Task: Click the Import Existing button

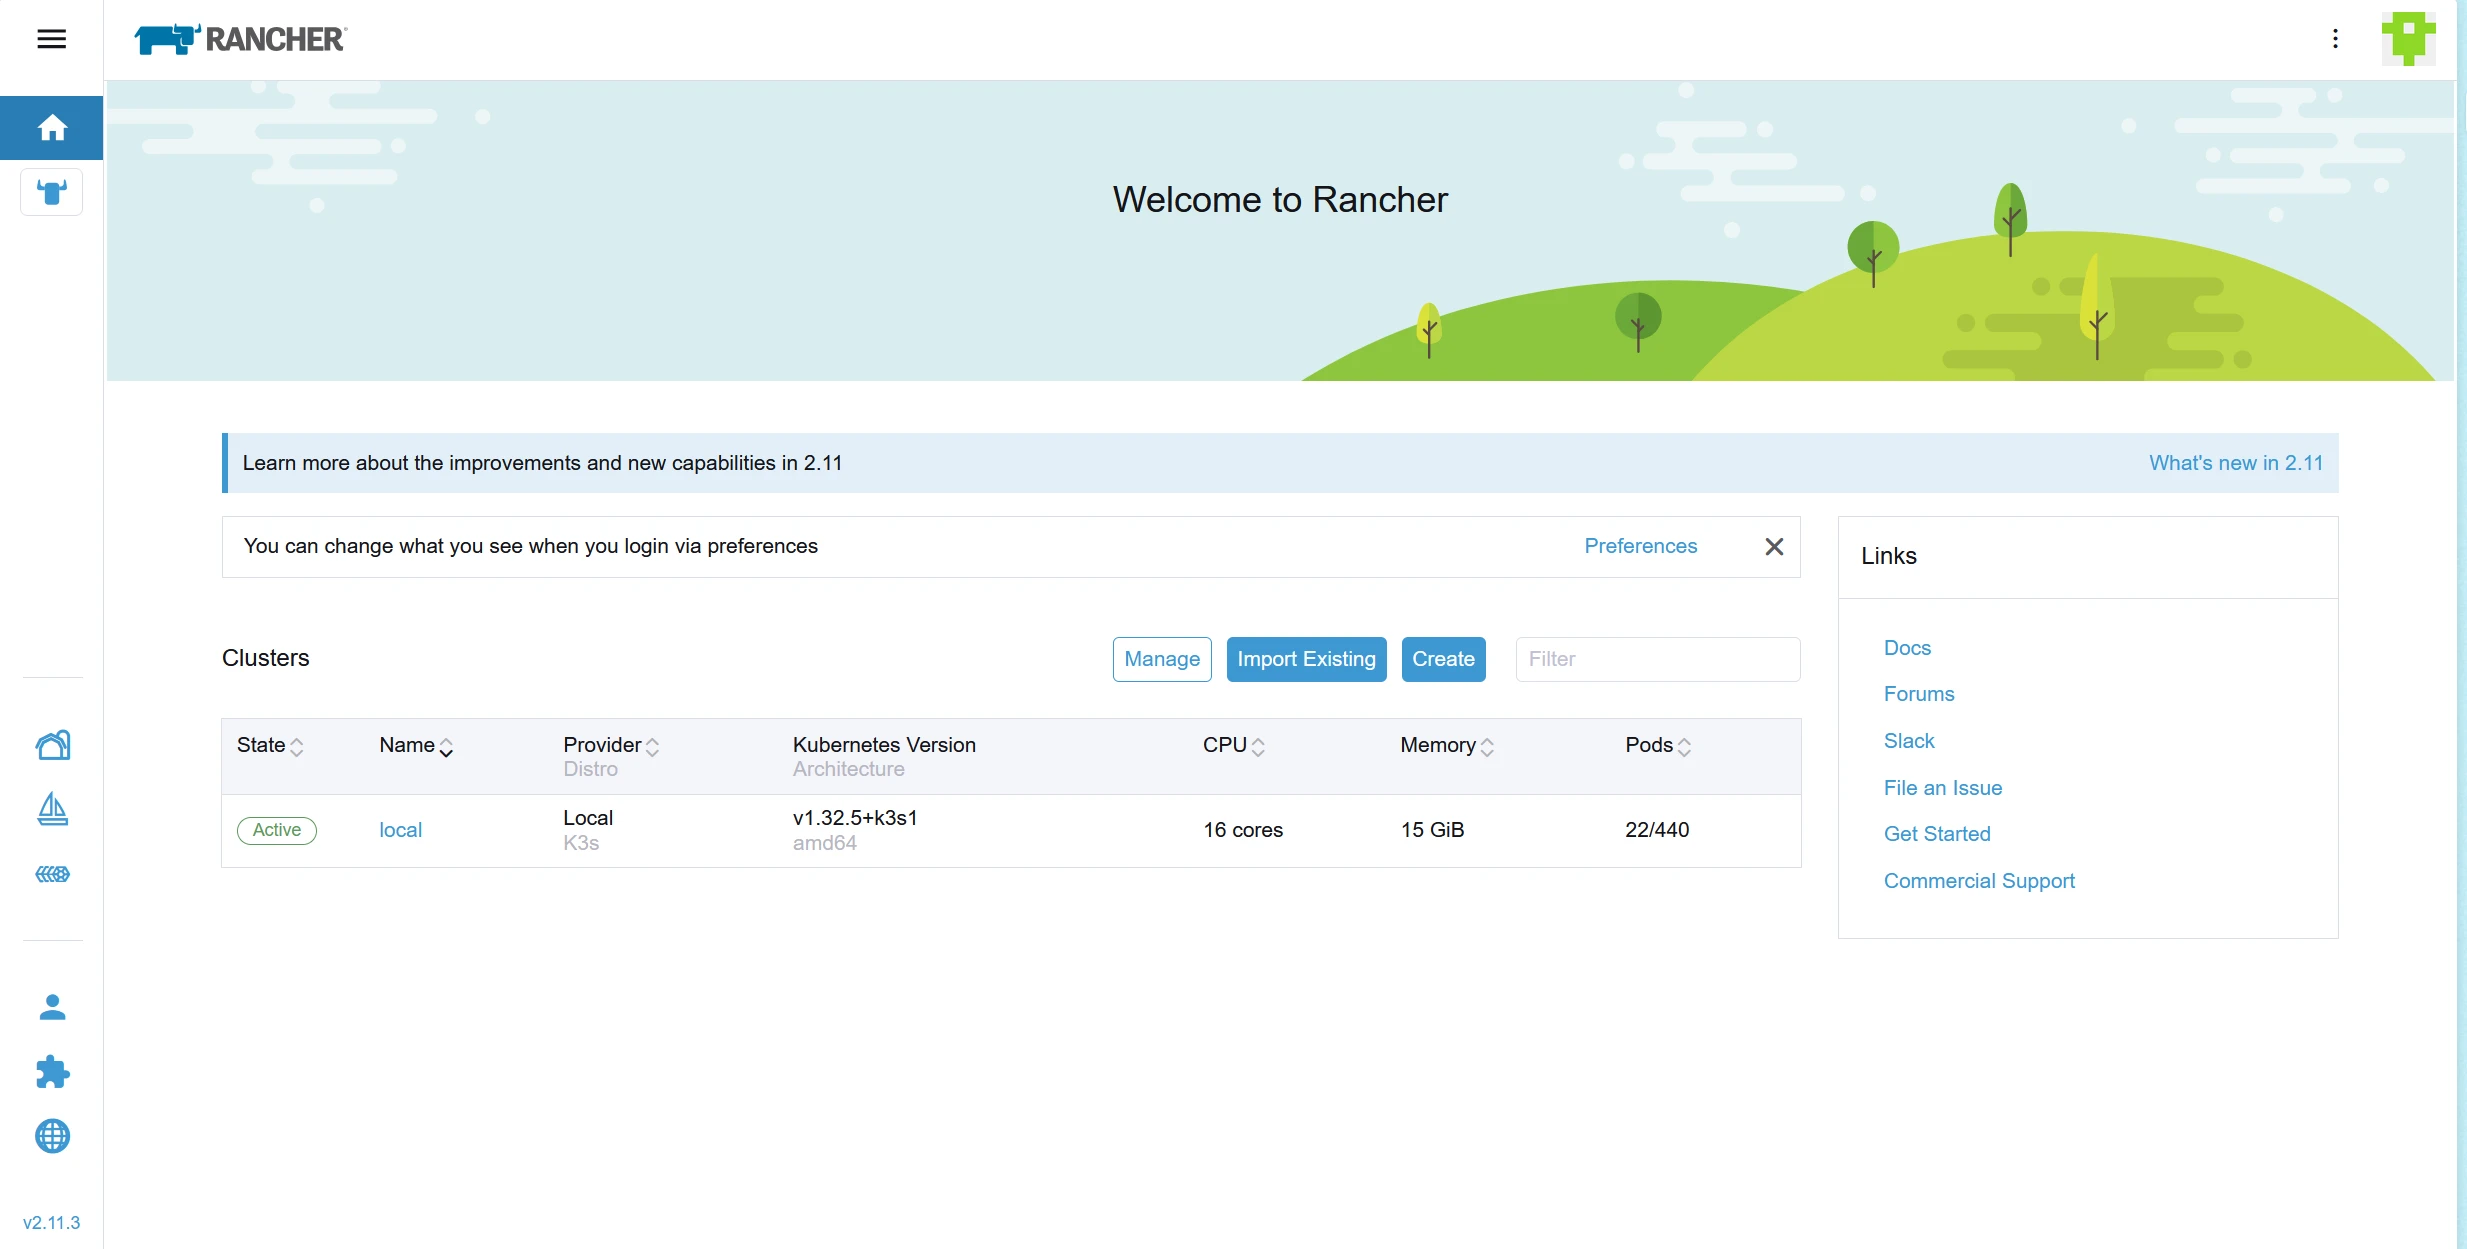Action: [1306, 659]
